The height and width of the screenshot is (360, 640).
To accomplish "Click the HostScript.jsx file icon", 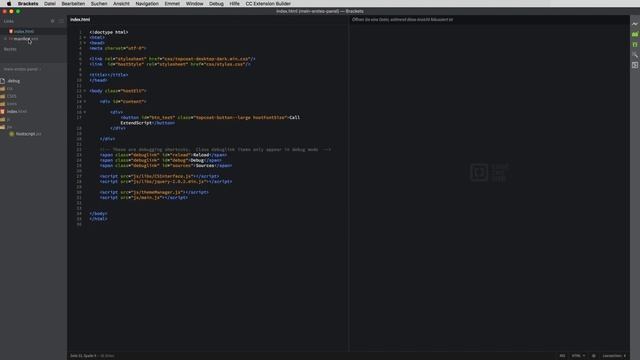I will (x=11, y=134).
